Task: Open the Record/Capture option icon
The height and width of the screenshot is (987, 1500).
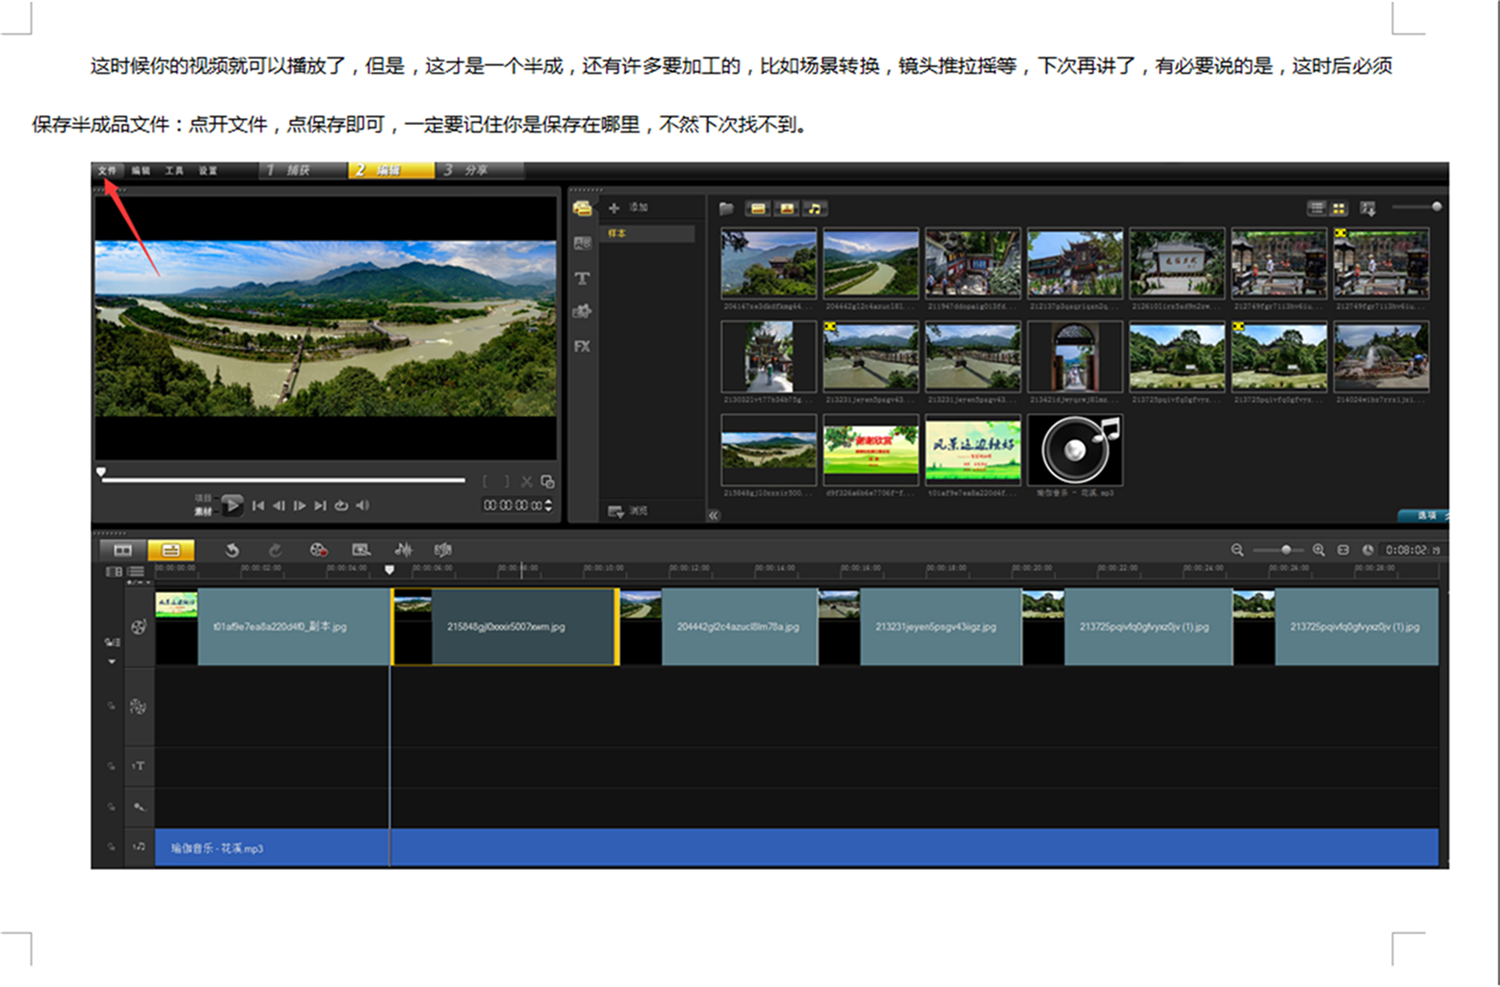Action: click(x=318, y=549)
